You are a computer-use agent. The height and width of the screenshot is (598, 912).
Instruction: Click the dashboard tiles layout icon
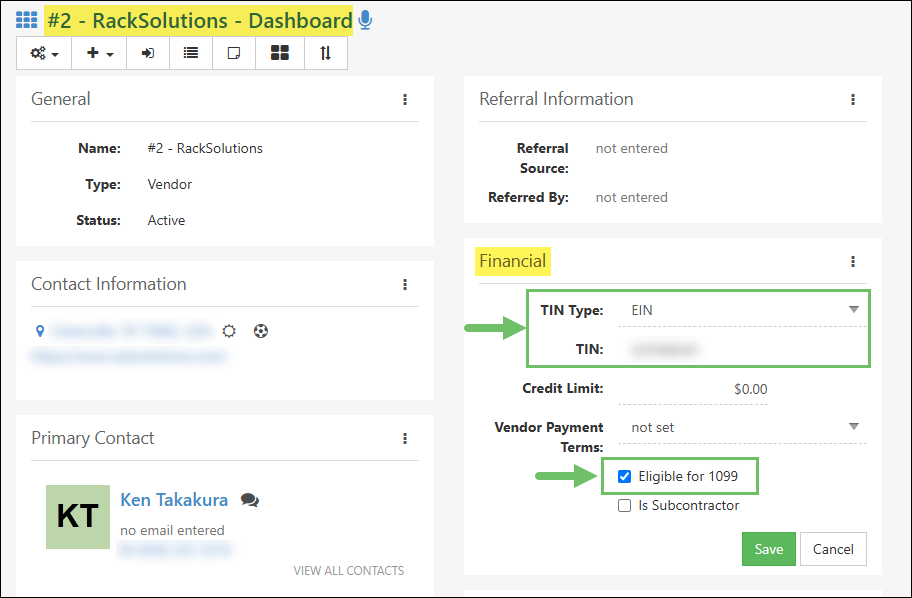point(280,53)
